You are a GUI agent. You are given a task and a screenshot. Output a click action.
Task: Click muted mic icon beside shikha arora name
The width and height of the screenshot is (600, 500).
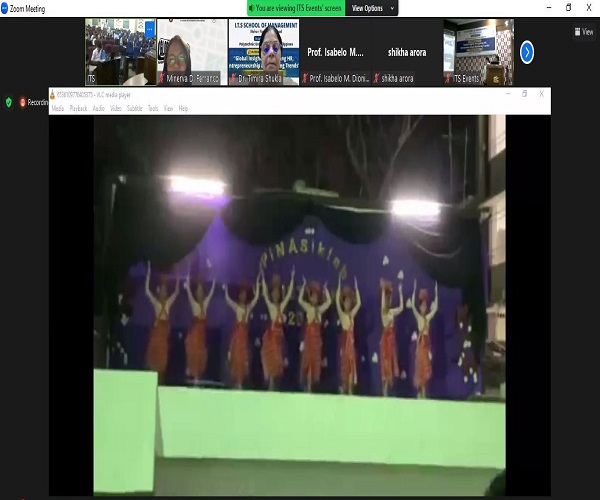[376, 78]
